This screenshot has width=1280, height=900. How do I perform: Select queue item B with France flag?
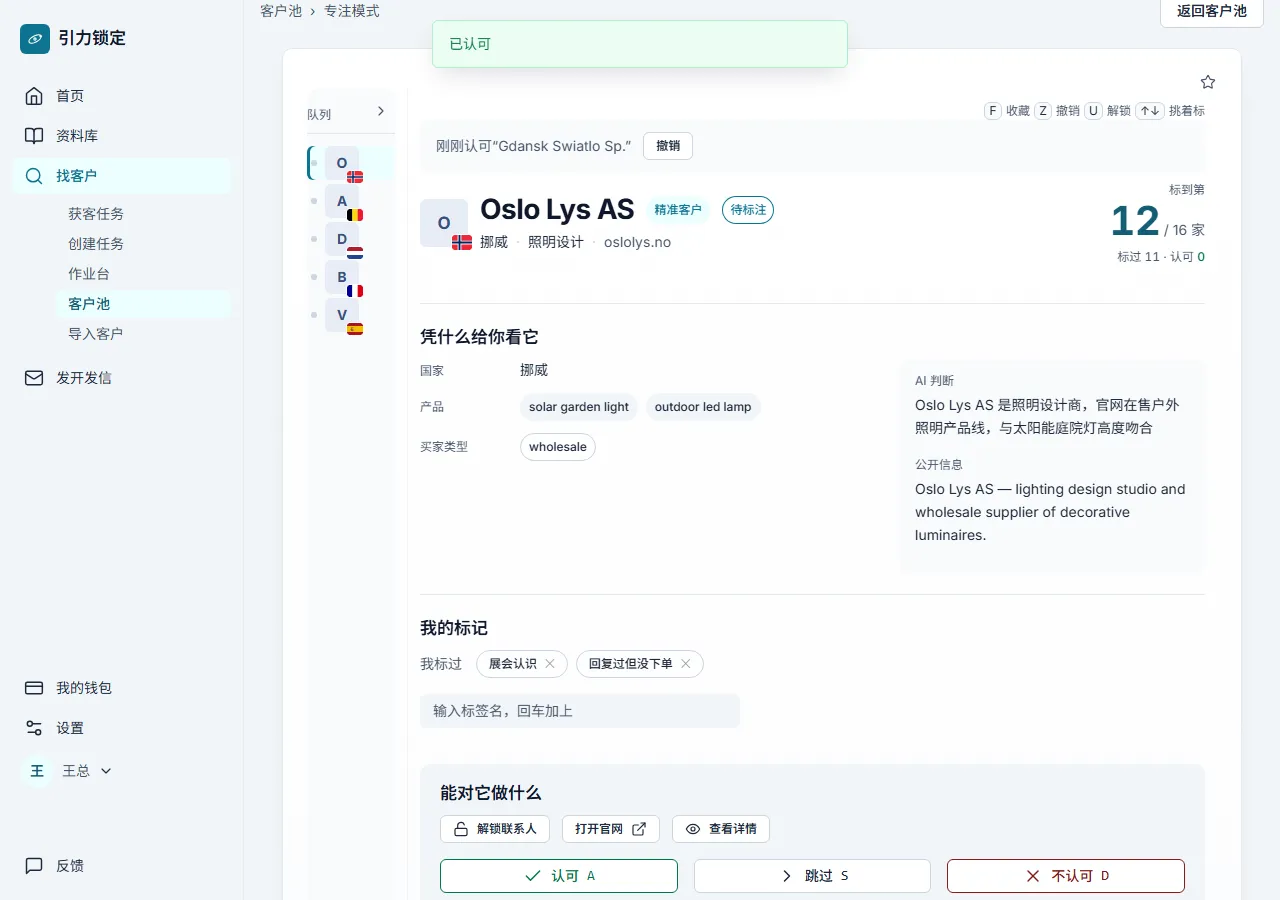point(351,277)
